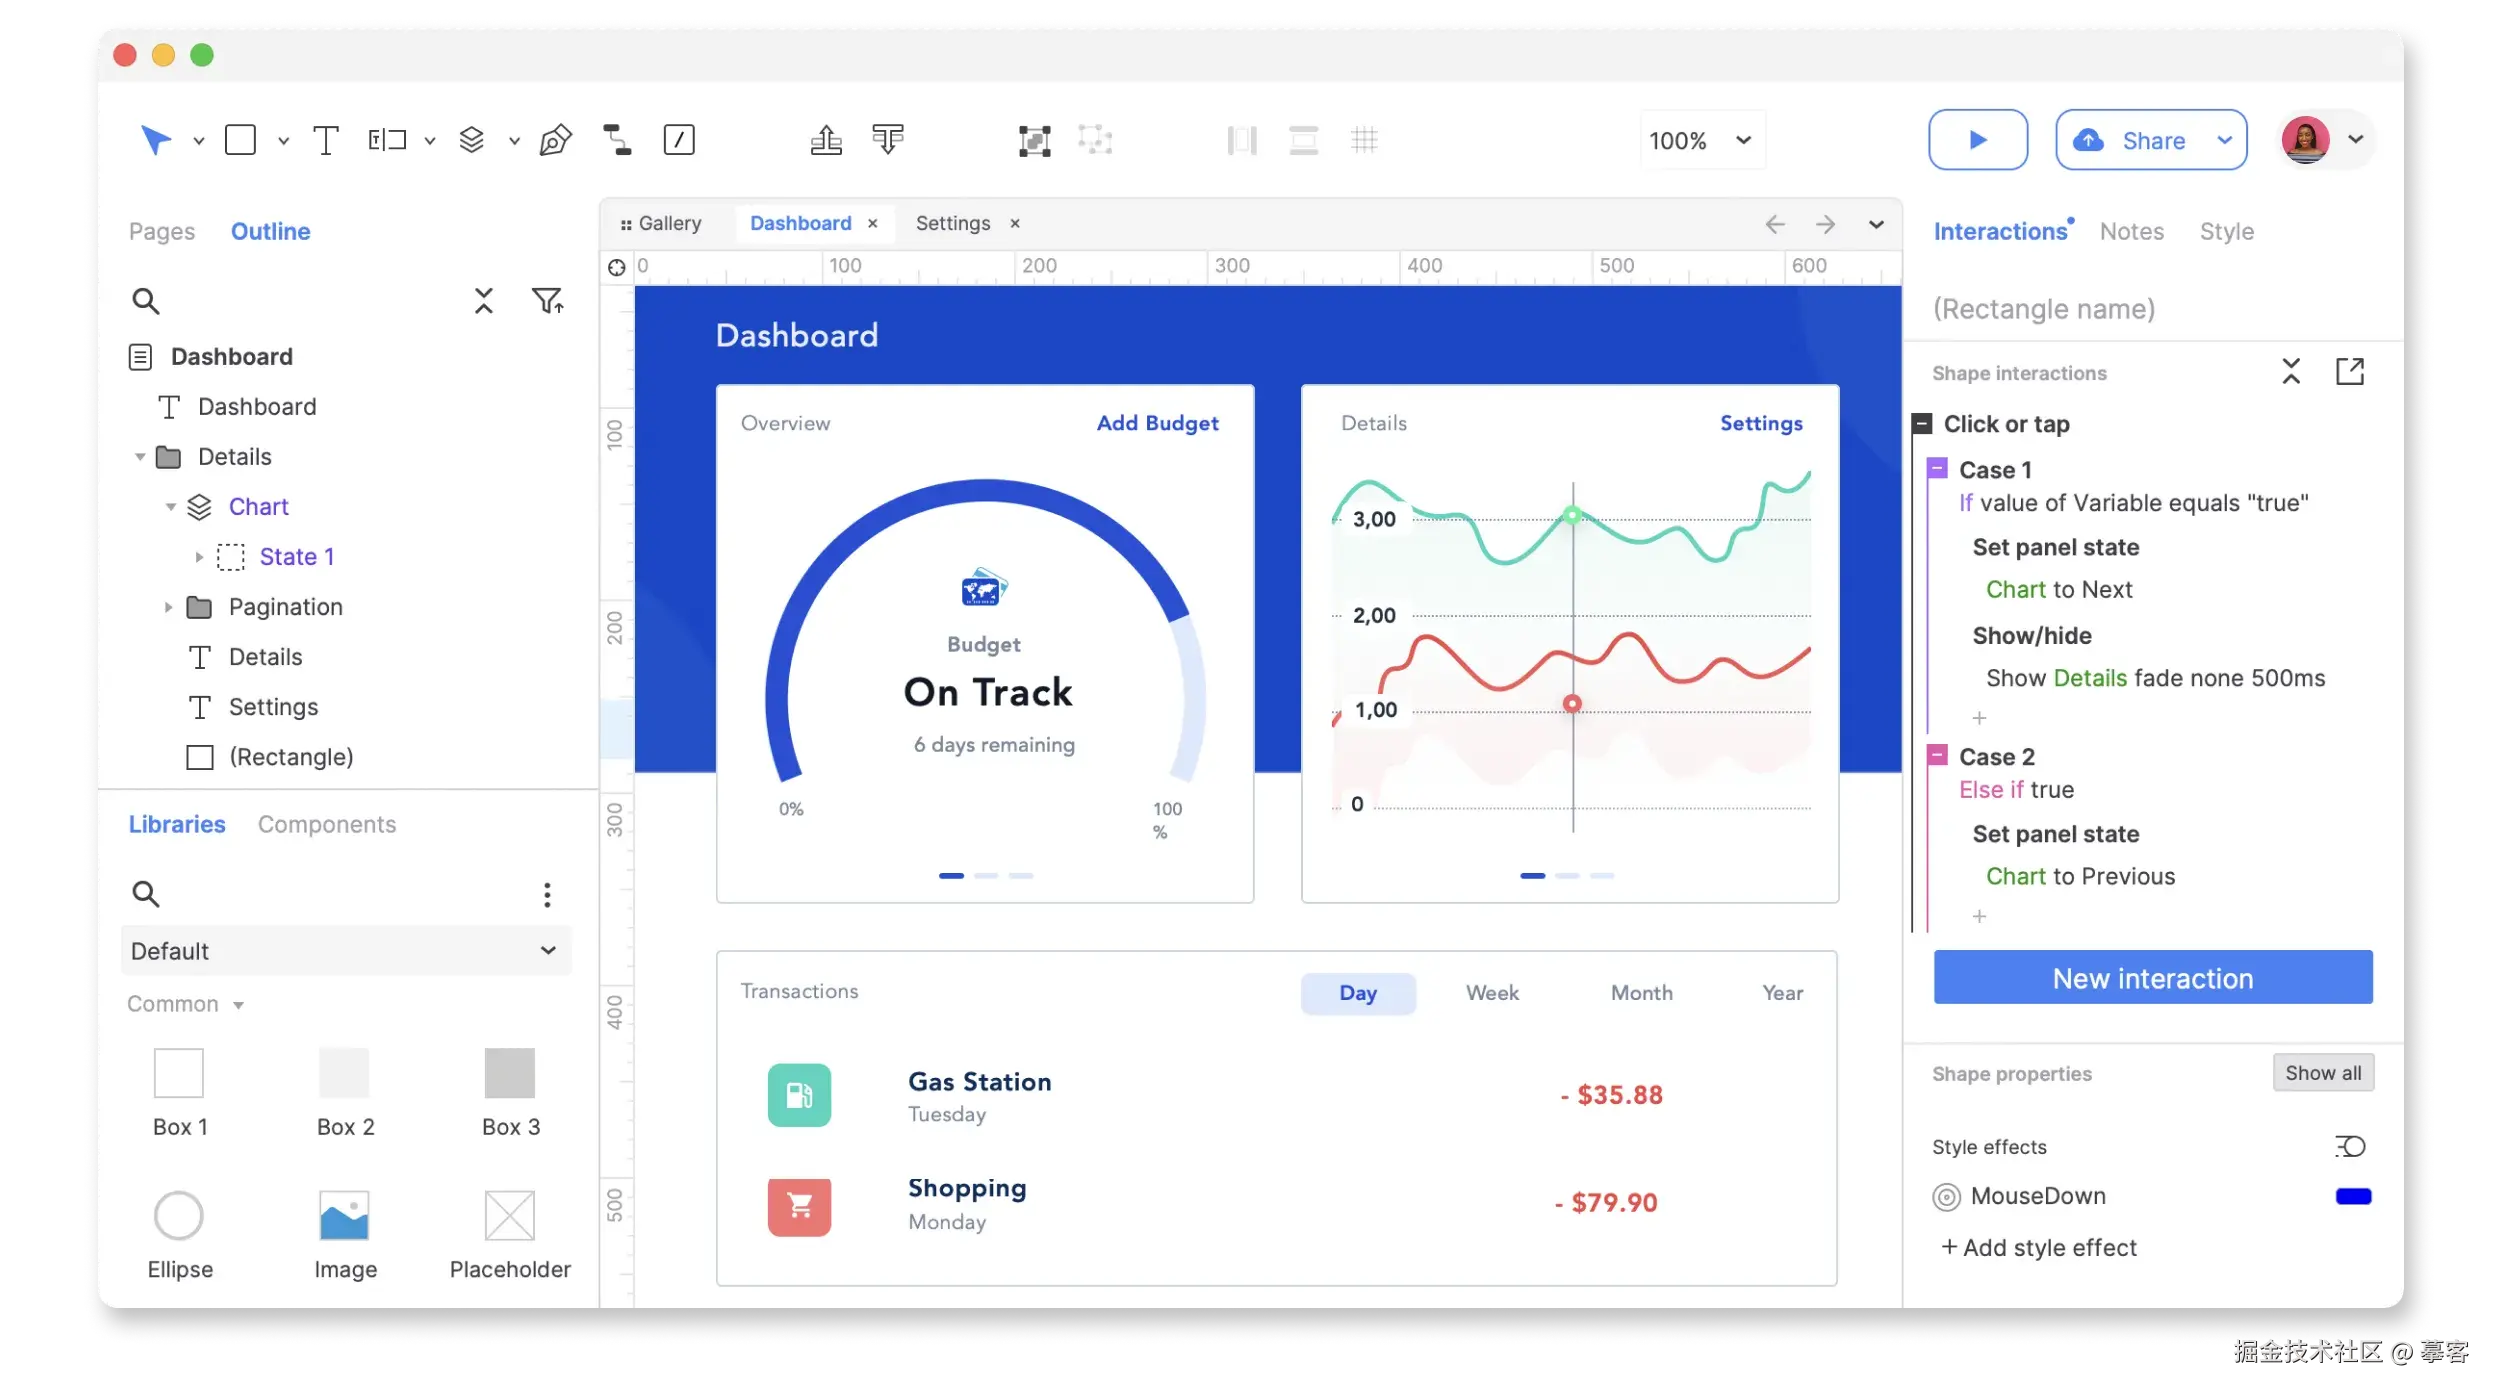The image size is (2504, 1400).
Task: Open the outline sort and filter icon
Action: 547,301
